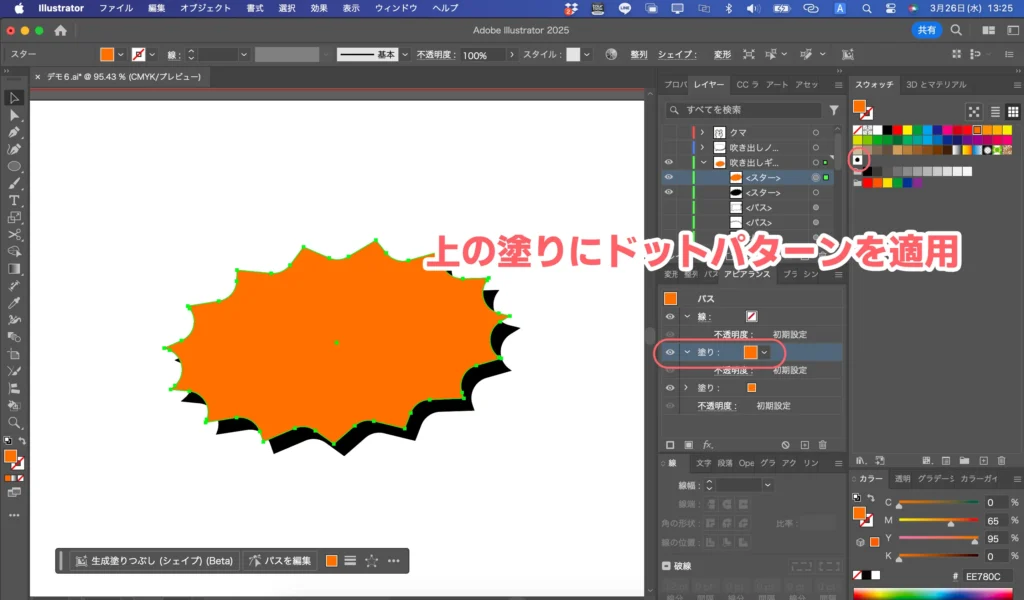Click the trash icon in the Appearance panel

click(x=821, y=444)
